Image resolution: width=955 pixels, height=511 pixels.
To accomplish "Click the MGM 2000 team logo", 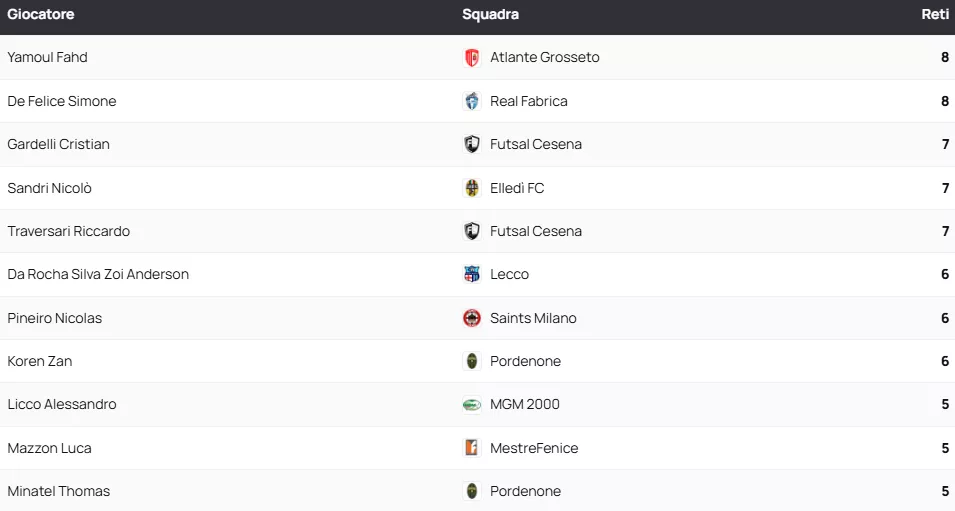I will 472,404.
